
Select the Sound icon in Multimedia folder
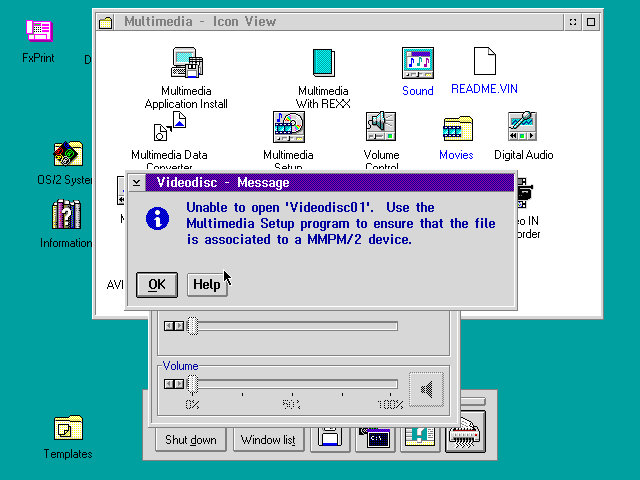coord(418,62)
